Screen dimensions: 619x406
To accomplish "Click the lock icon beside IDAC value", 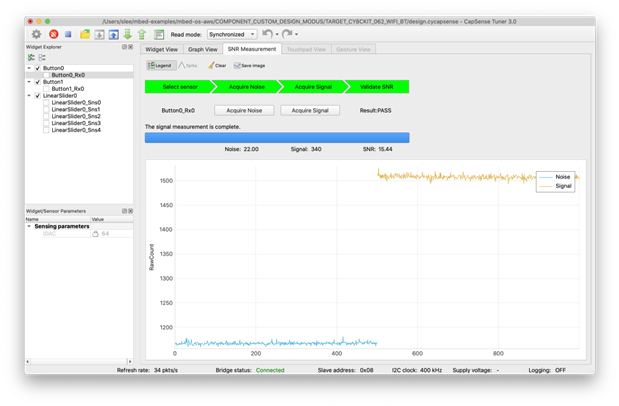I will [x=95, y=234].
